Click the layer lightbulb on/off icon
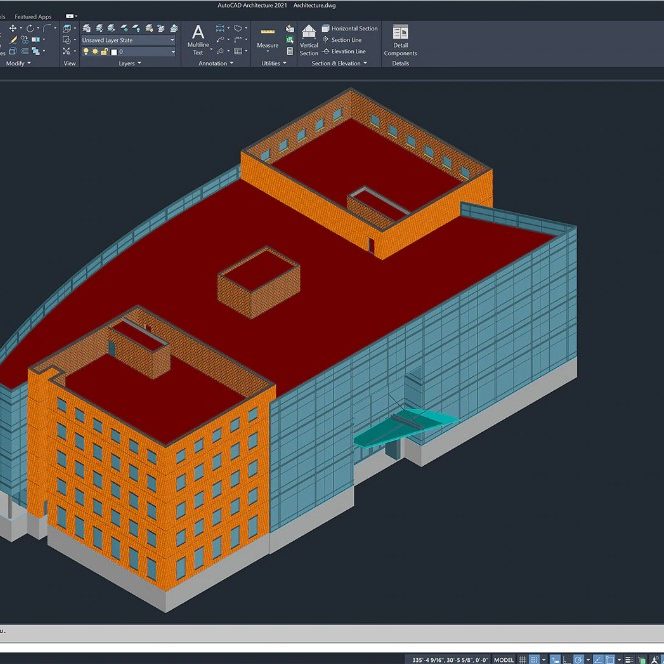The image size is (664, 664). (86, 51)
